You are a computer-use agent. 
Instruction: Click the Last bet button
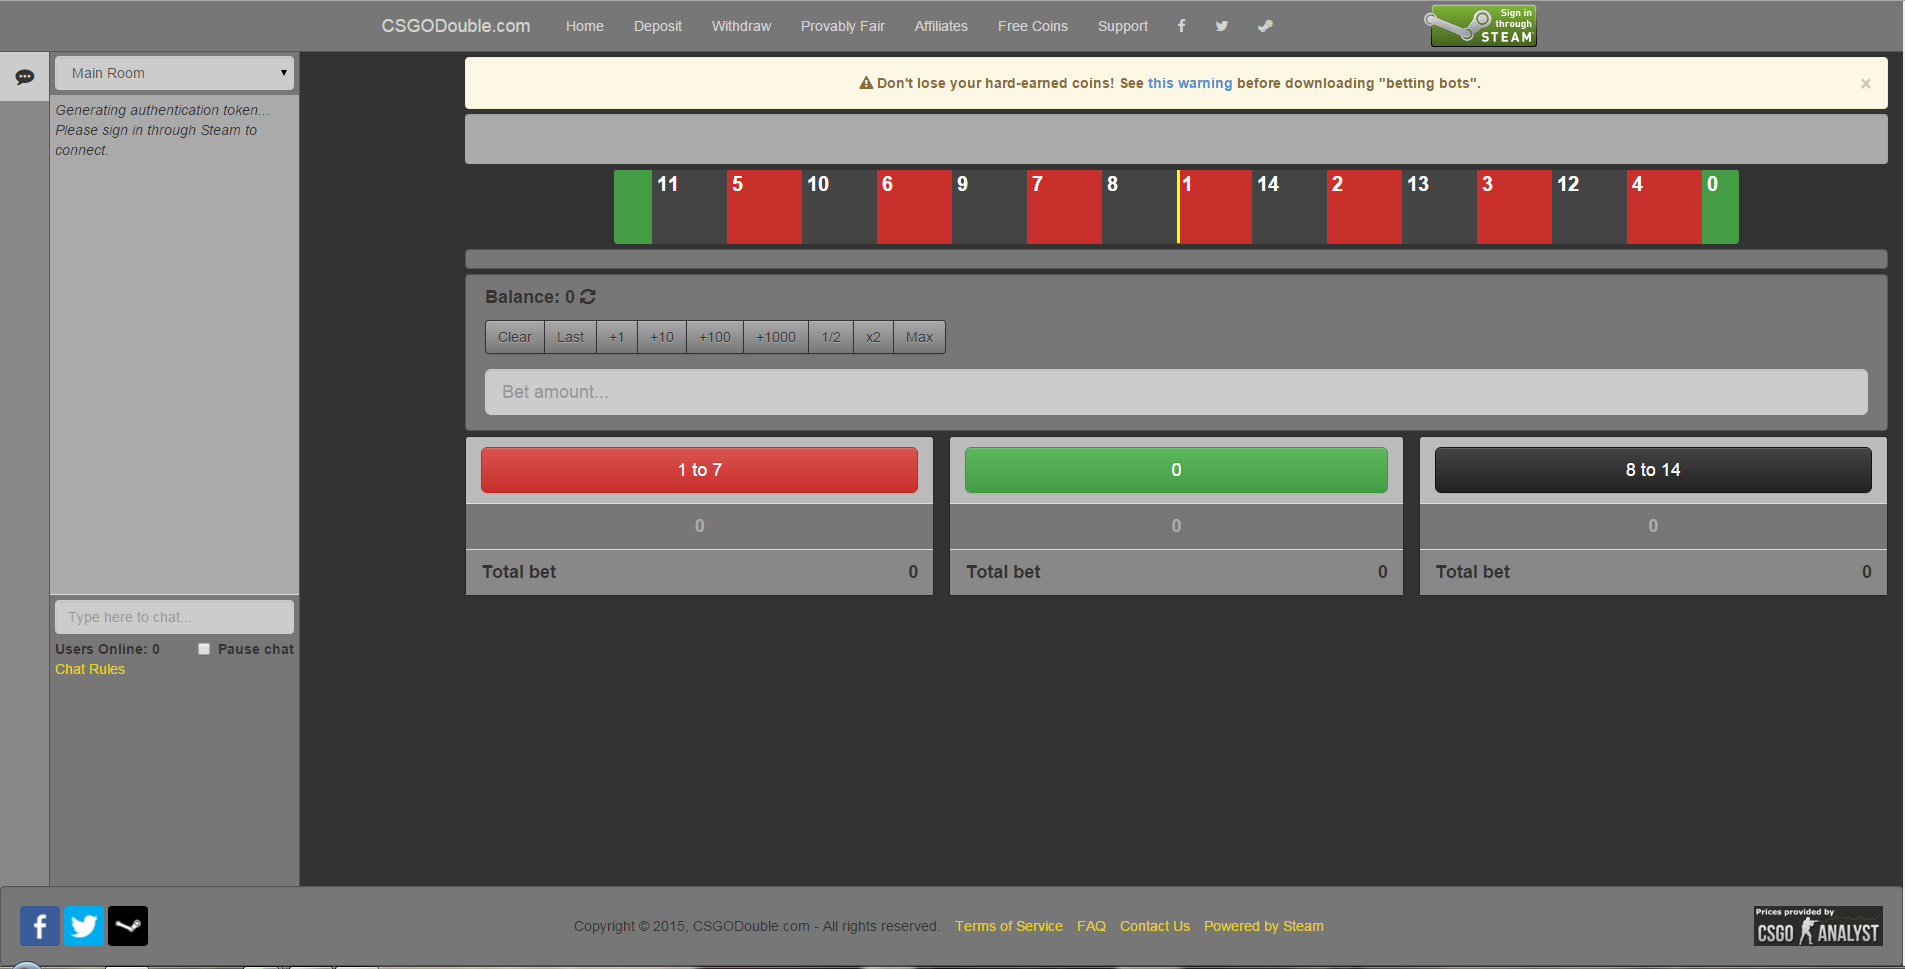[570, 337]
